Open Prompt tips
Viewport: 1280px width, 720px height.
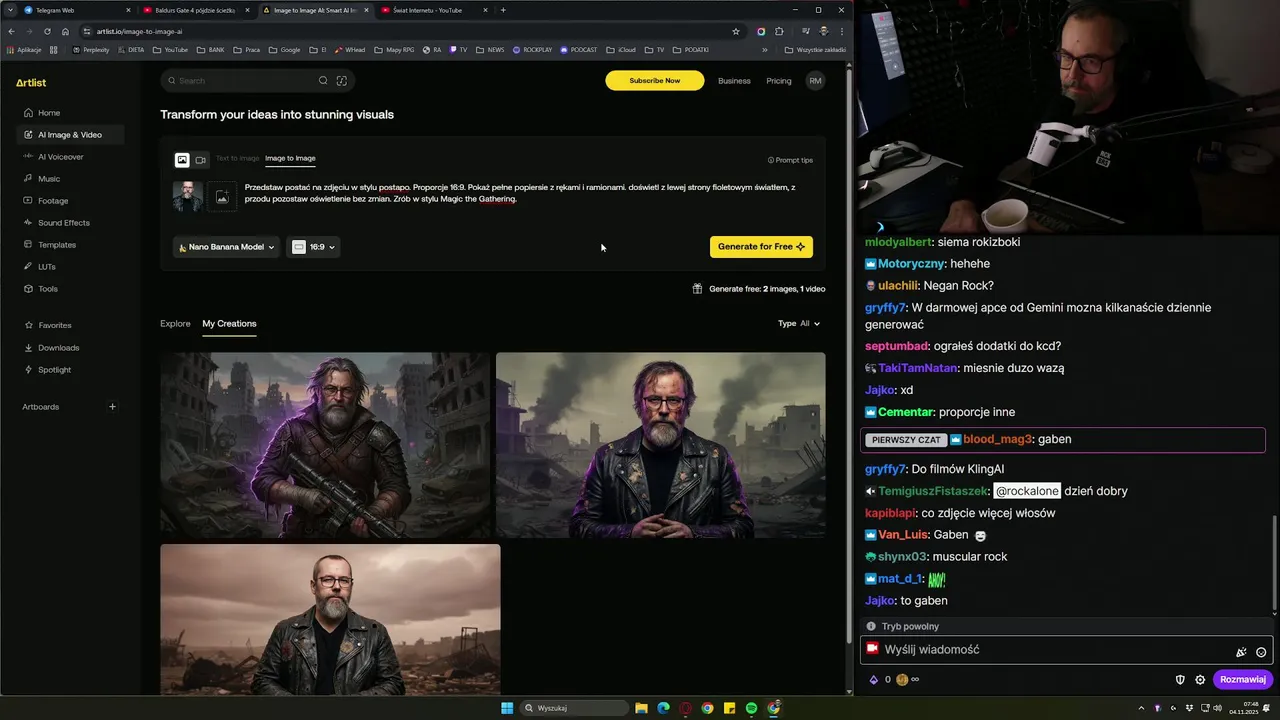pos(790,160)
